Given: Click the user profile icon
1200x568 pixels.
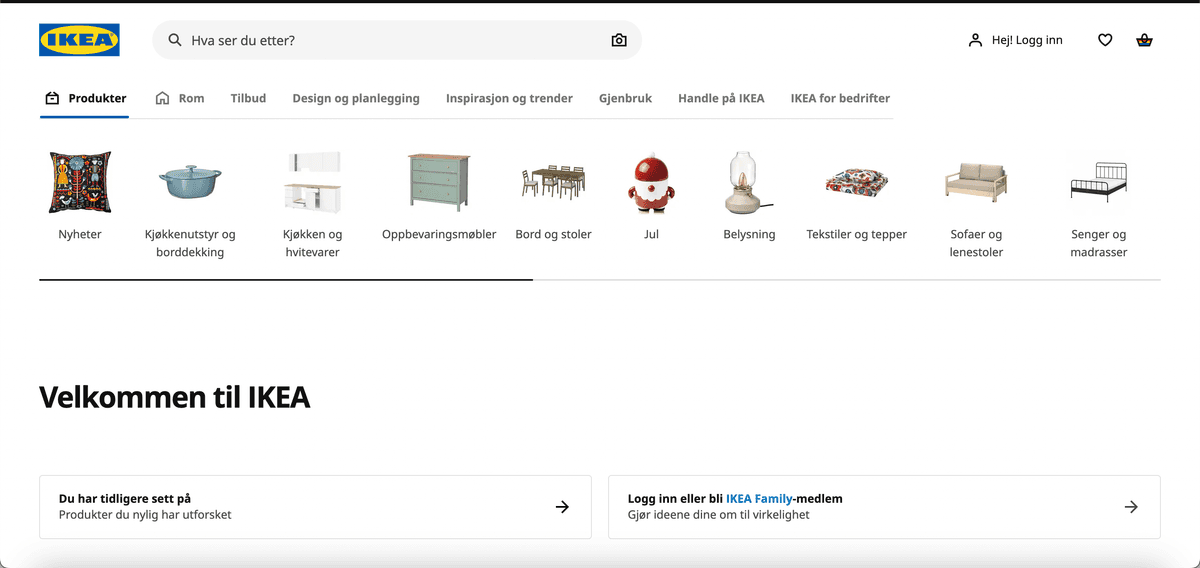Looking at the screenshot, I should (x=975, y=40).
